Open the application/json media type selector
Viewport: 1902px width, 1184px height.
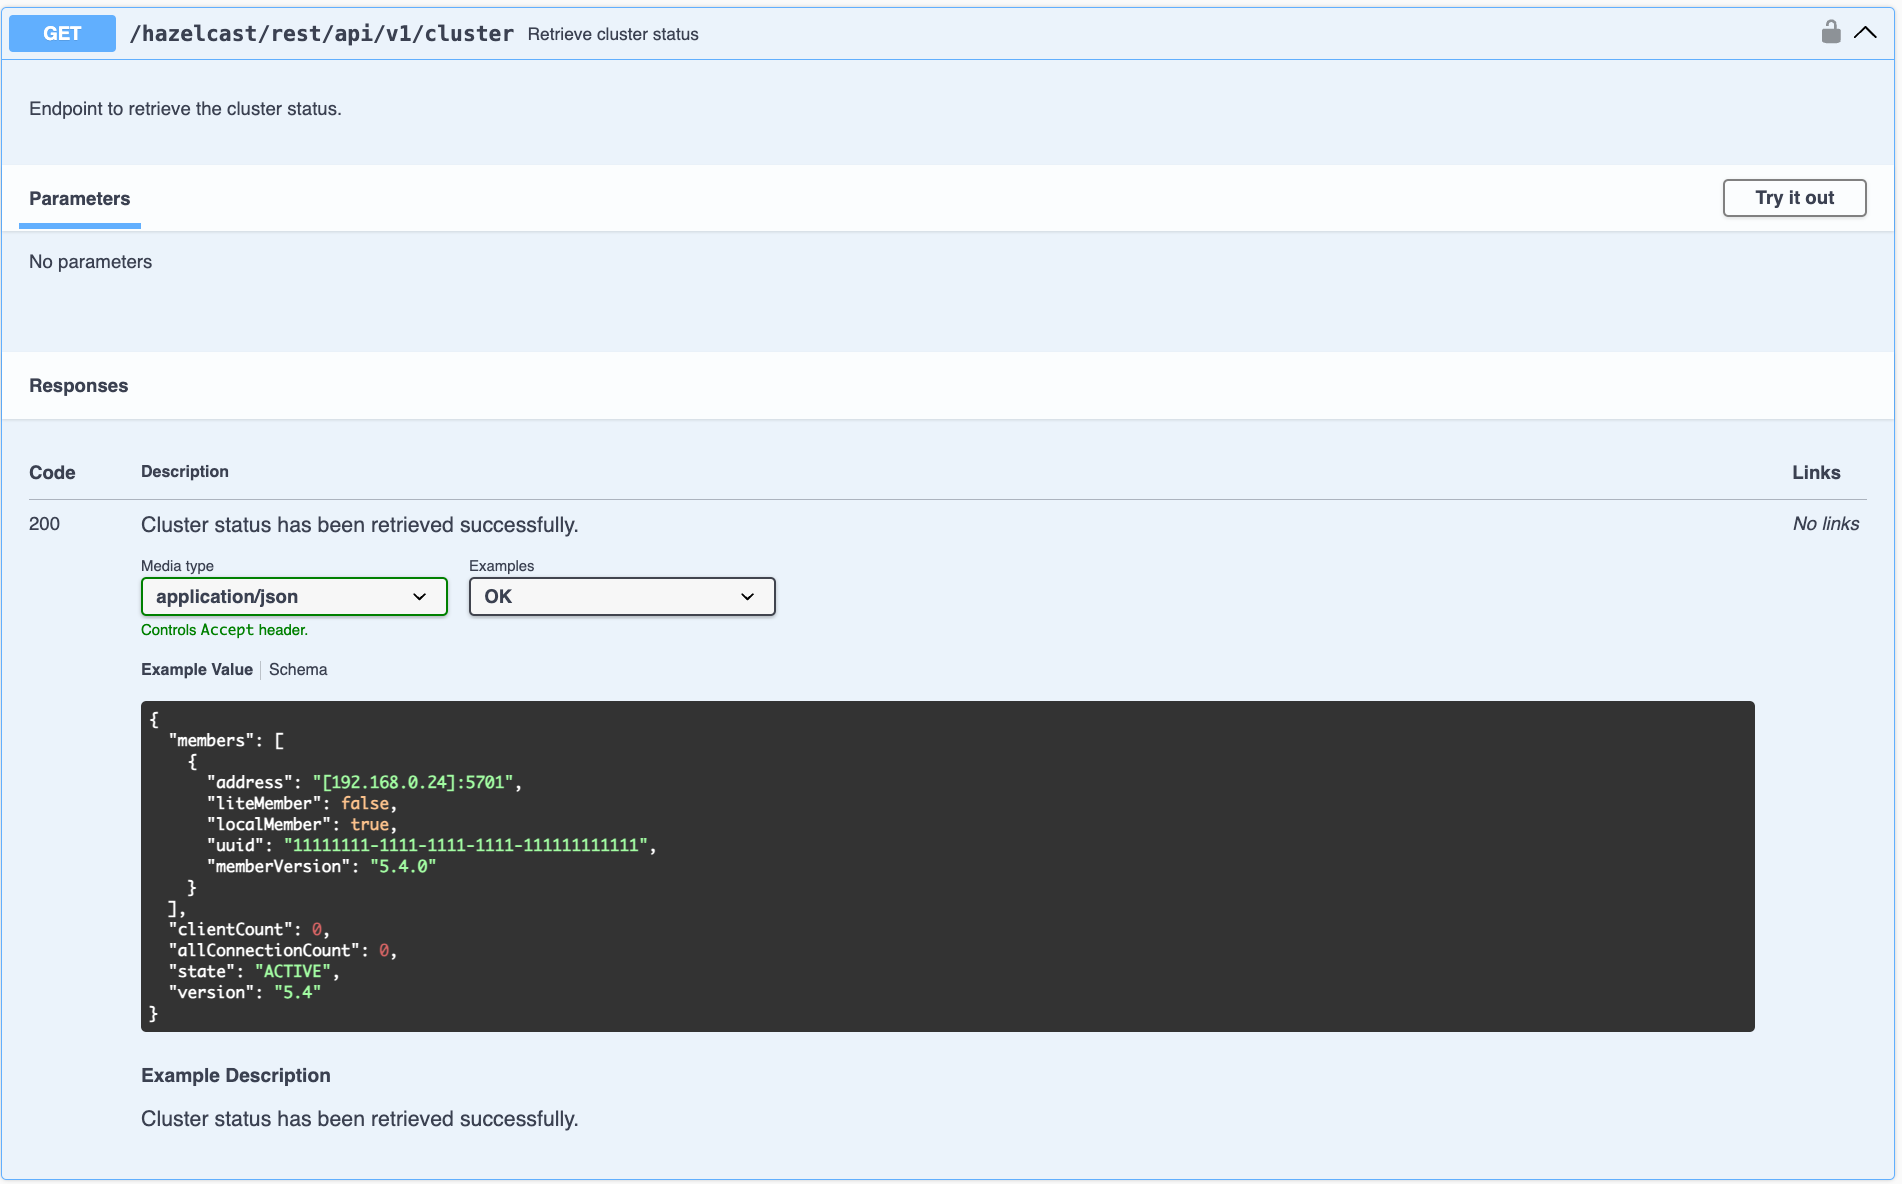(x=294, y=596)
